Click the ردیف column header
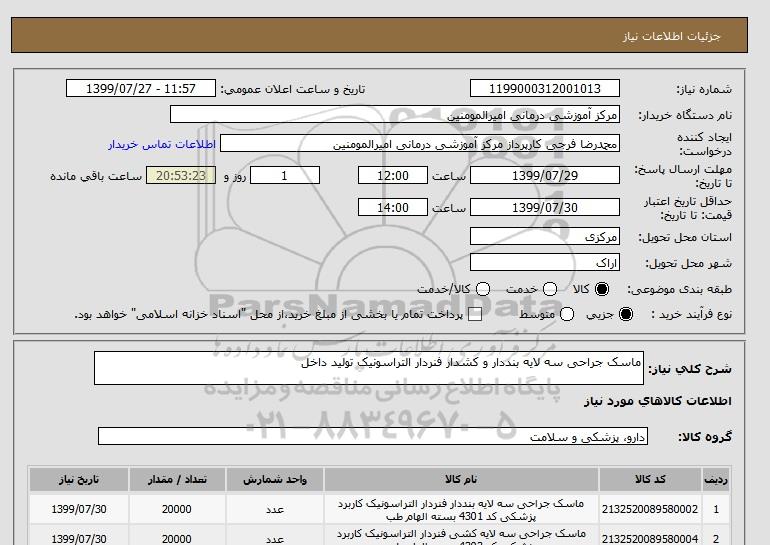 point(716,479)
